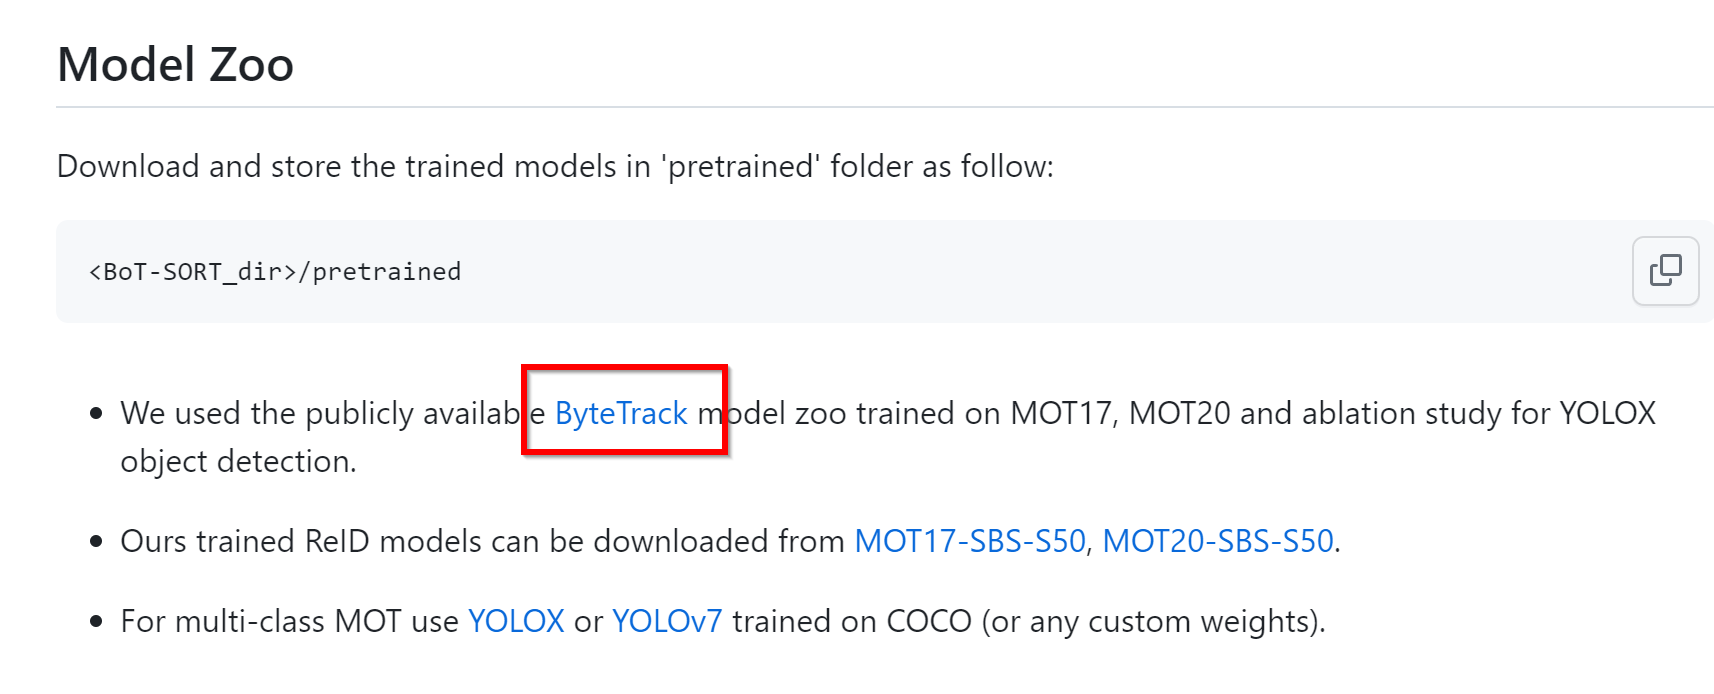
Task: Click the 'For multi-class MOT use' text
Action: (x=289, y=621)
